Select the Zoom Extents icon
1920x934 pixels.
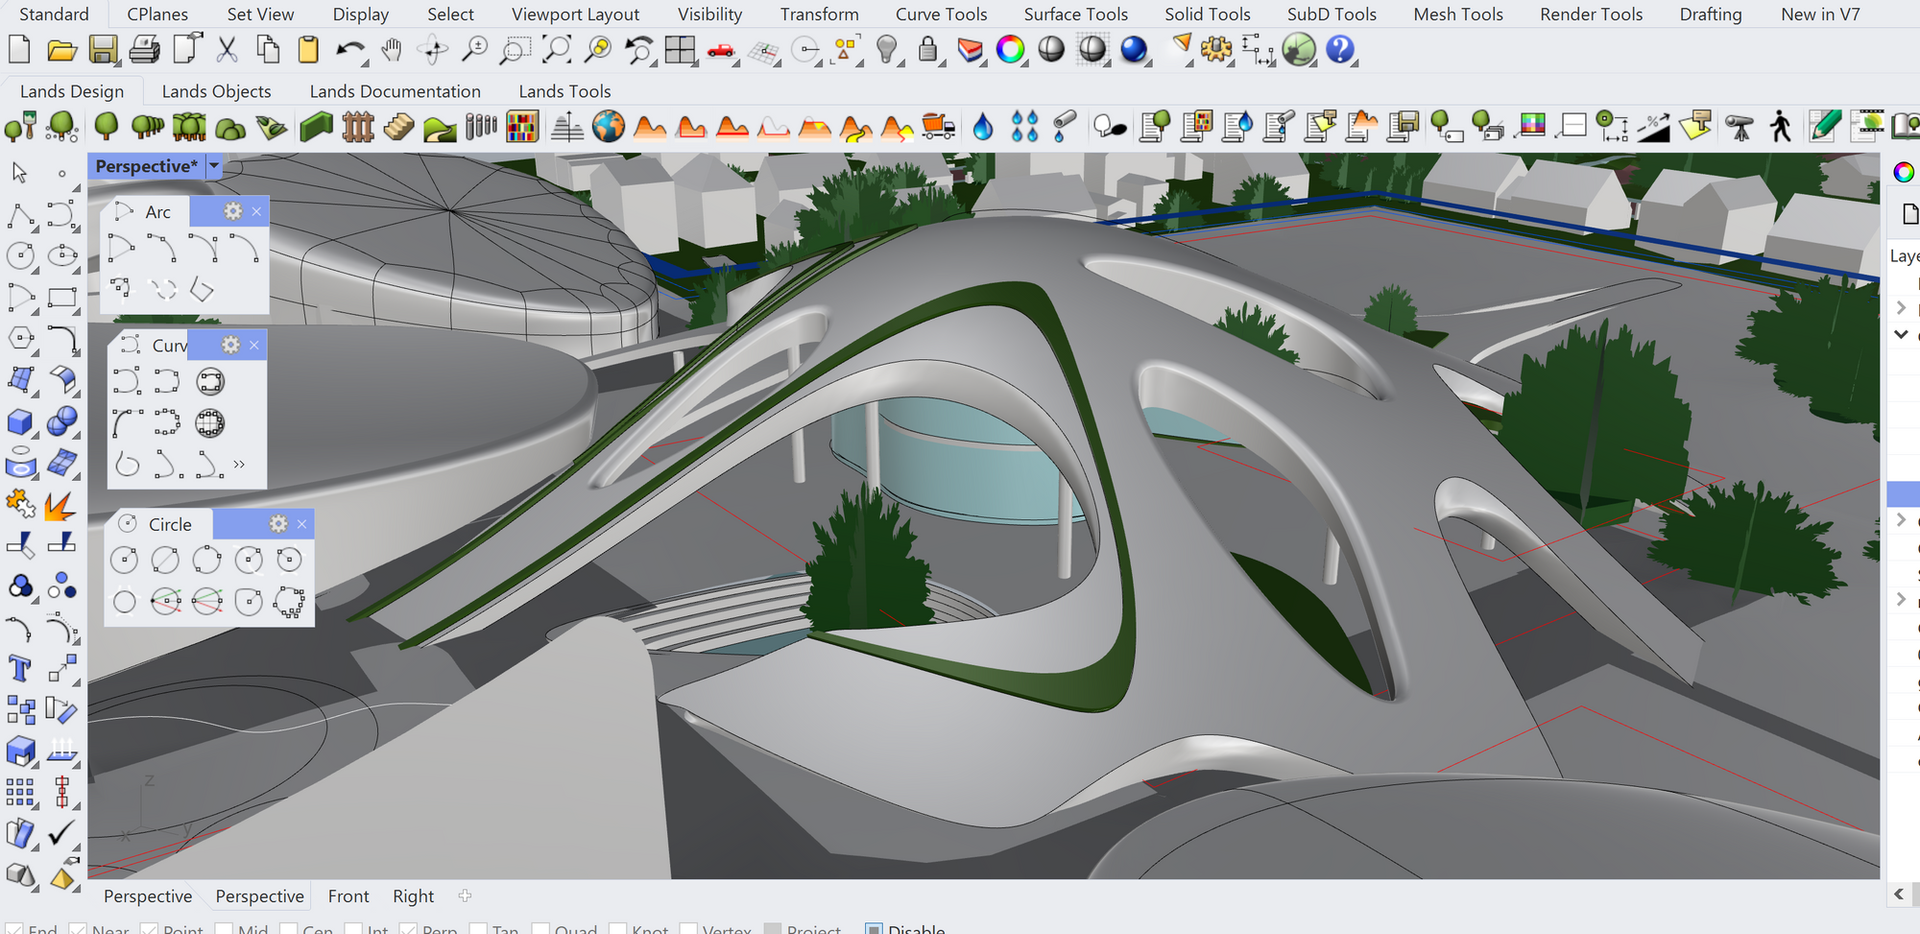tap(557, 49)
